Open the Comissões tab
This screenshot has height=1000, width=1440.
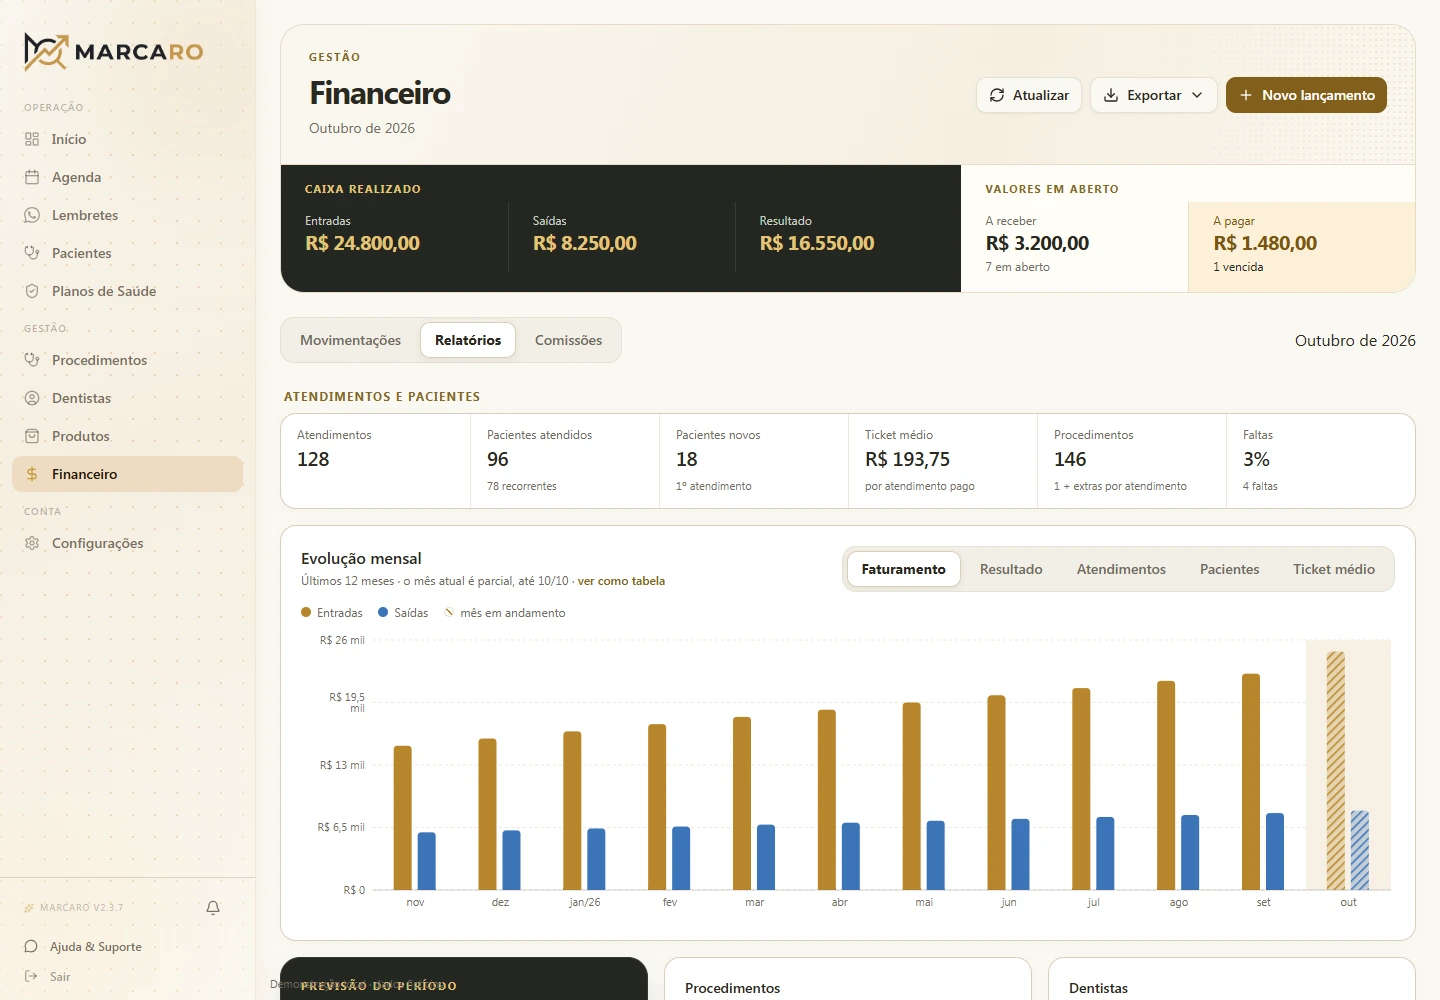568,340
